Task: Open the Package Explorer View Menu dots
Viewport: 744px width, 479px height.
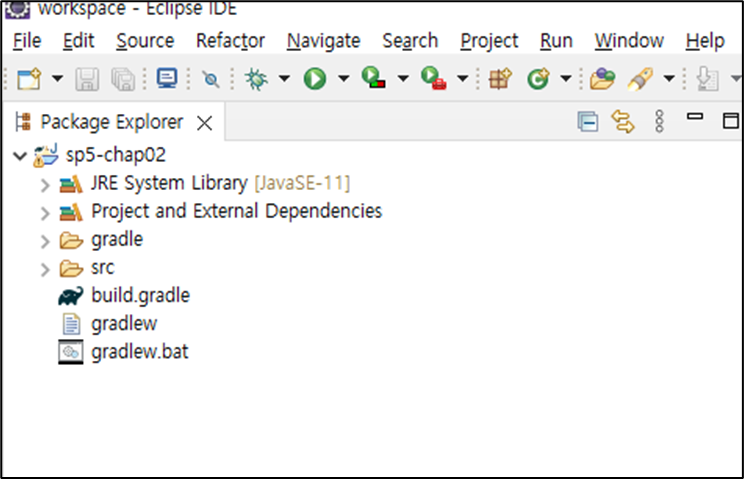Action: pyautogui.click(x=659, y=122)
